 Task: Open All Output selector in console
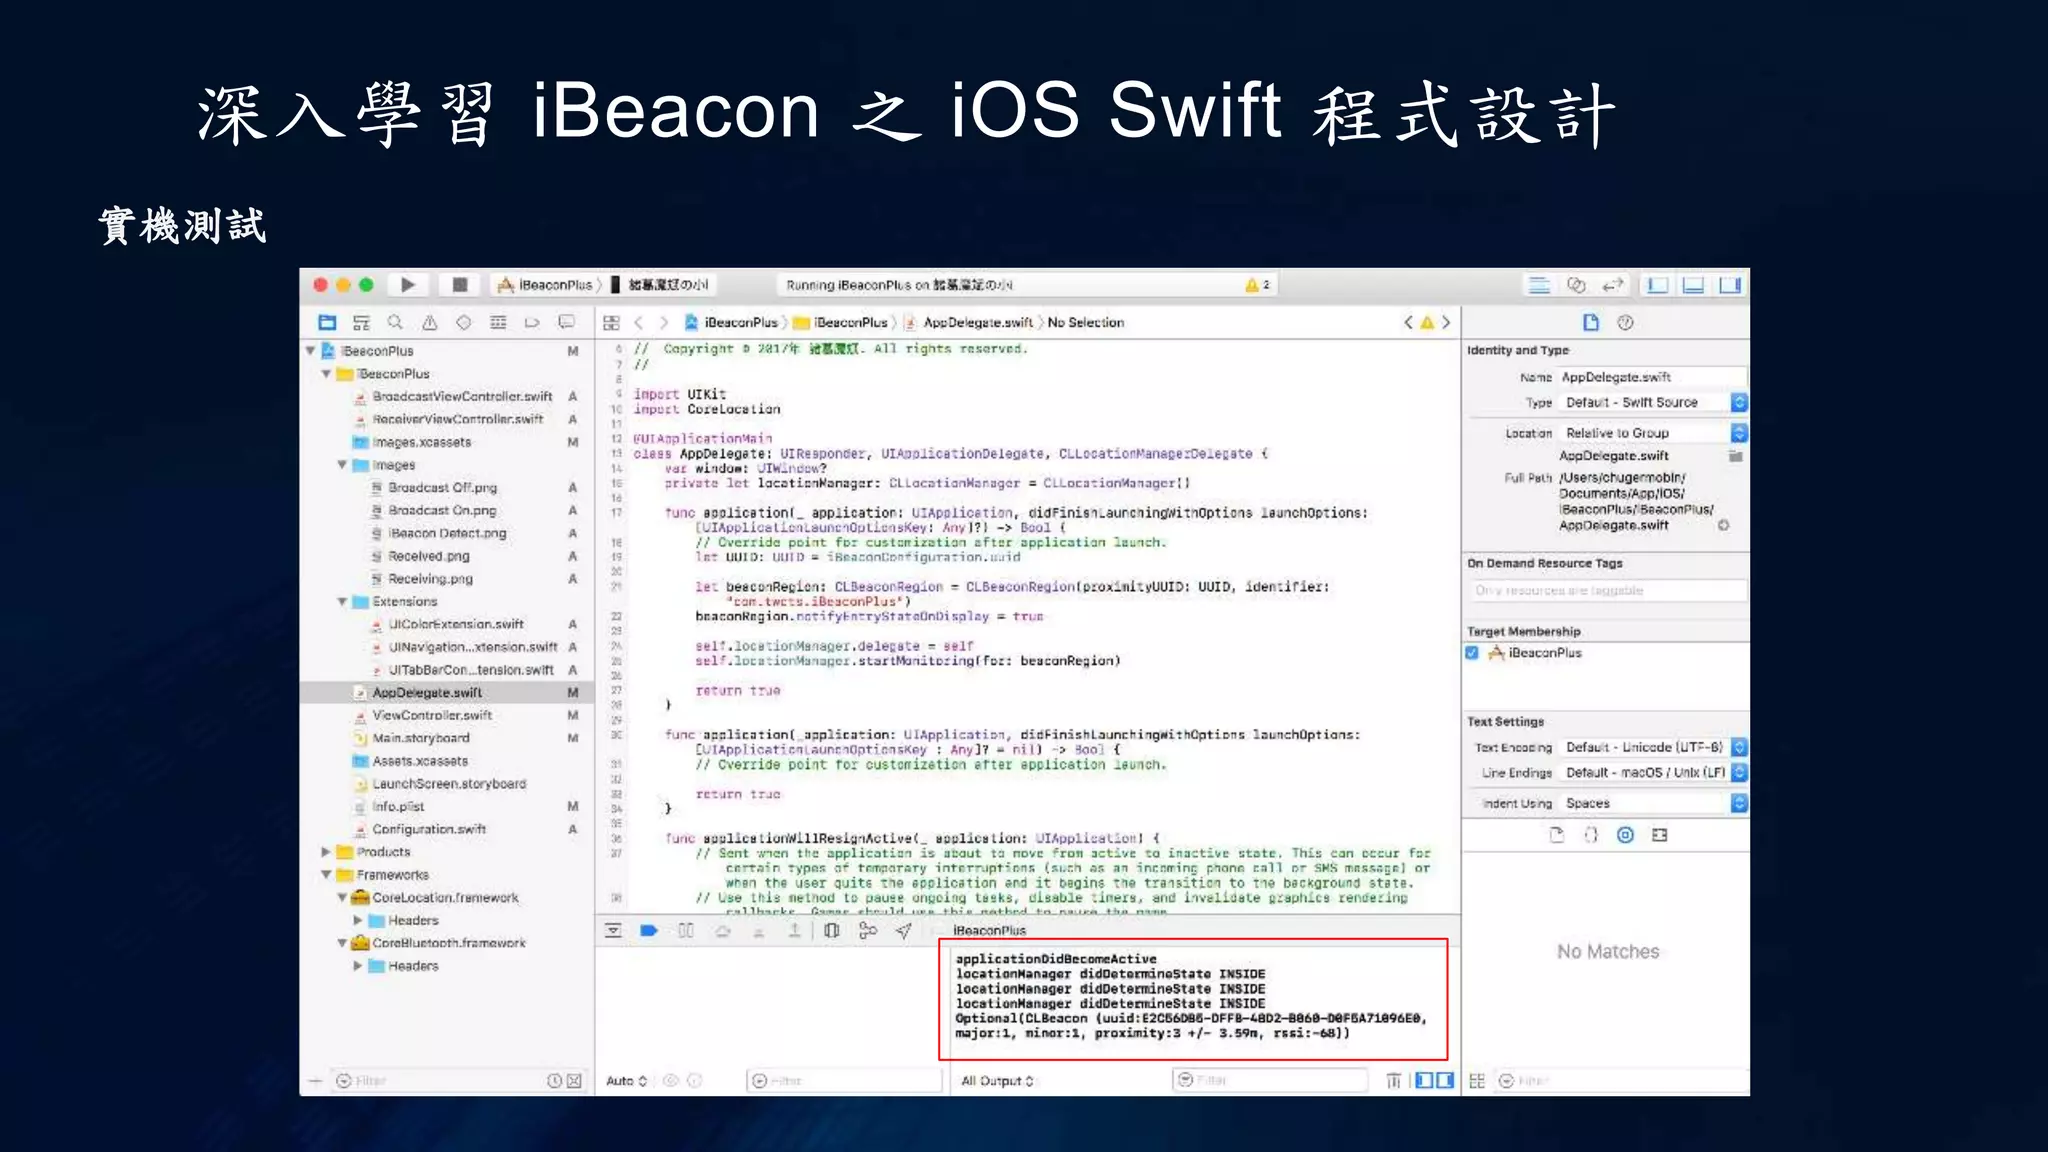click(x=997, y=1081)
